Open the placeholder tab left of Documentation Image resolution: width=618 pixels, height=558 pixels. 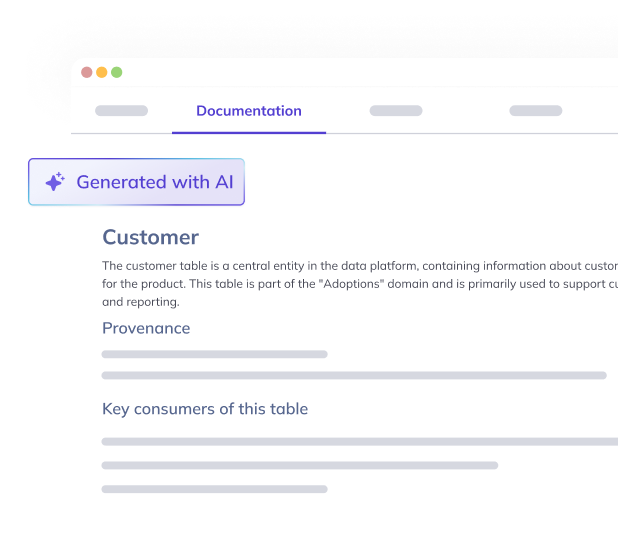(121, 111)
